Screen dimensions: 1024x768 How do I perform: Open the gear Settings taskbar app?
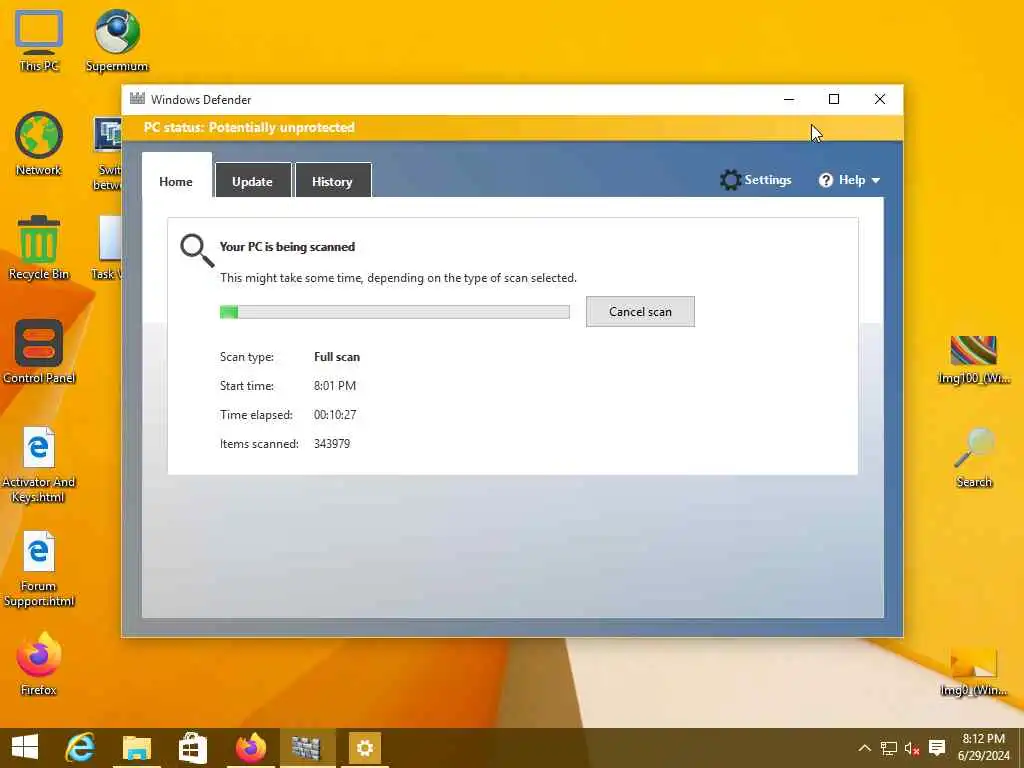[364, 748]
